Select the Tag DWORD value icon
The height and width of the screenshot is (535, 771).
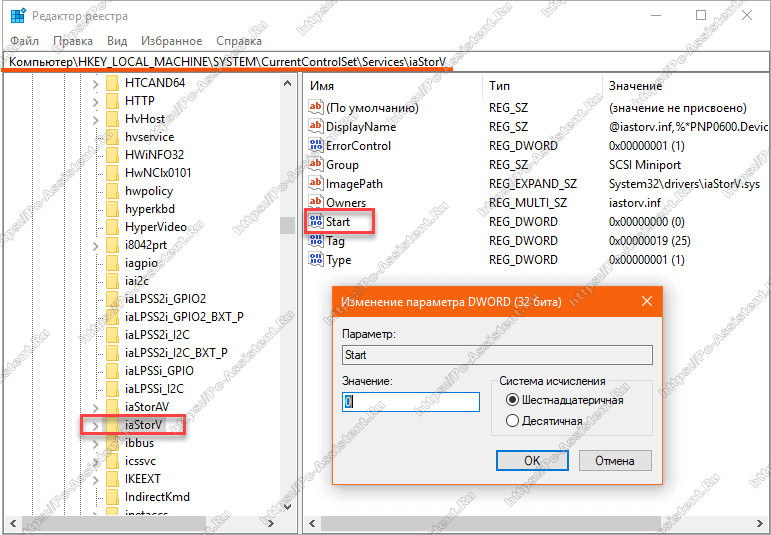[x=315, y=241]
